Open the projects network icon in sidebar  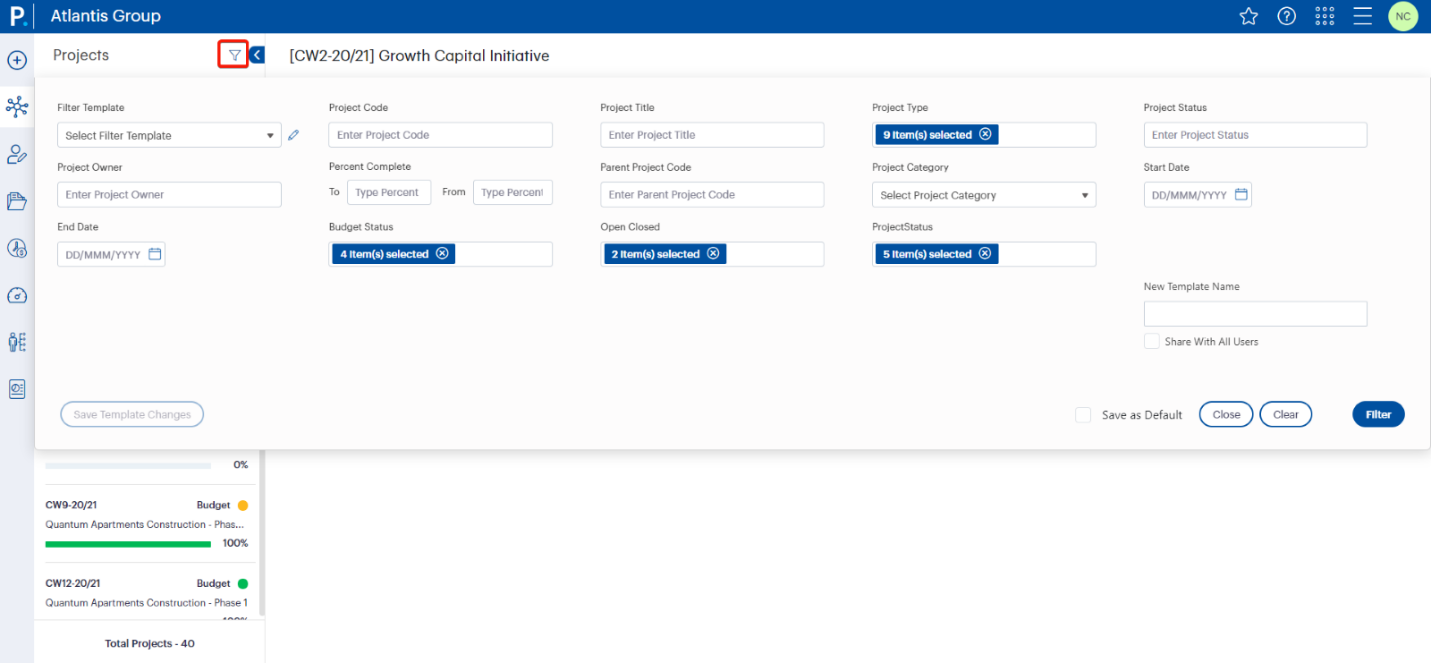(17, 106)
